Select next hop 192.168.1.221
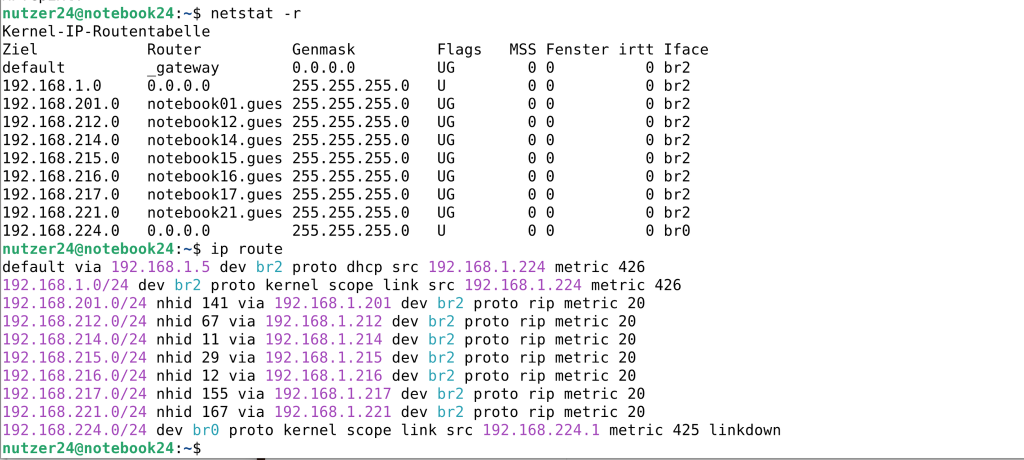 (x=333, y=412)
